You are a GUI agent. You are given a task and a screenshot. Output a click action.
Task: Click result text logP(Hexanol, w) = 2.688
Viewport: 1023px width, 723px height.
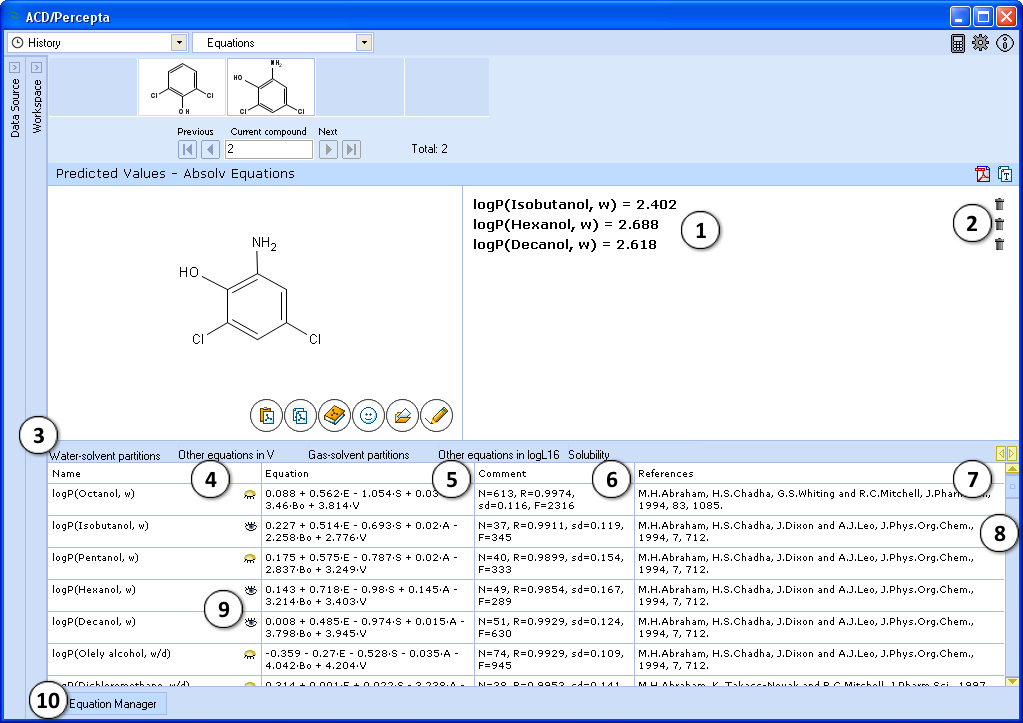point(566,224)
